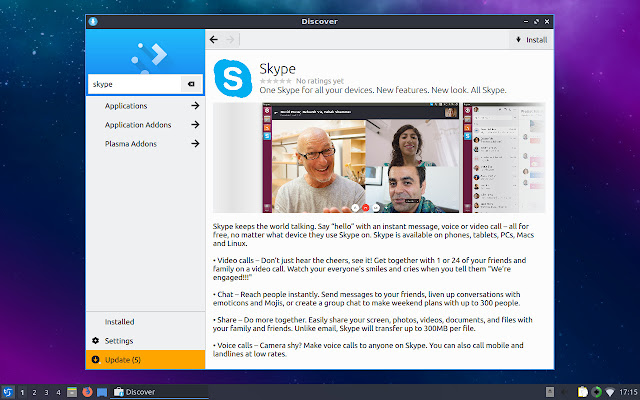640x400 pixels.
Task: Click into the skype search field
Action: [x=134, y=84]
